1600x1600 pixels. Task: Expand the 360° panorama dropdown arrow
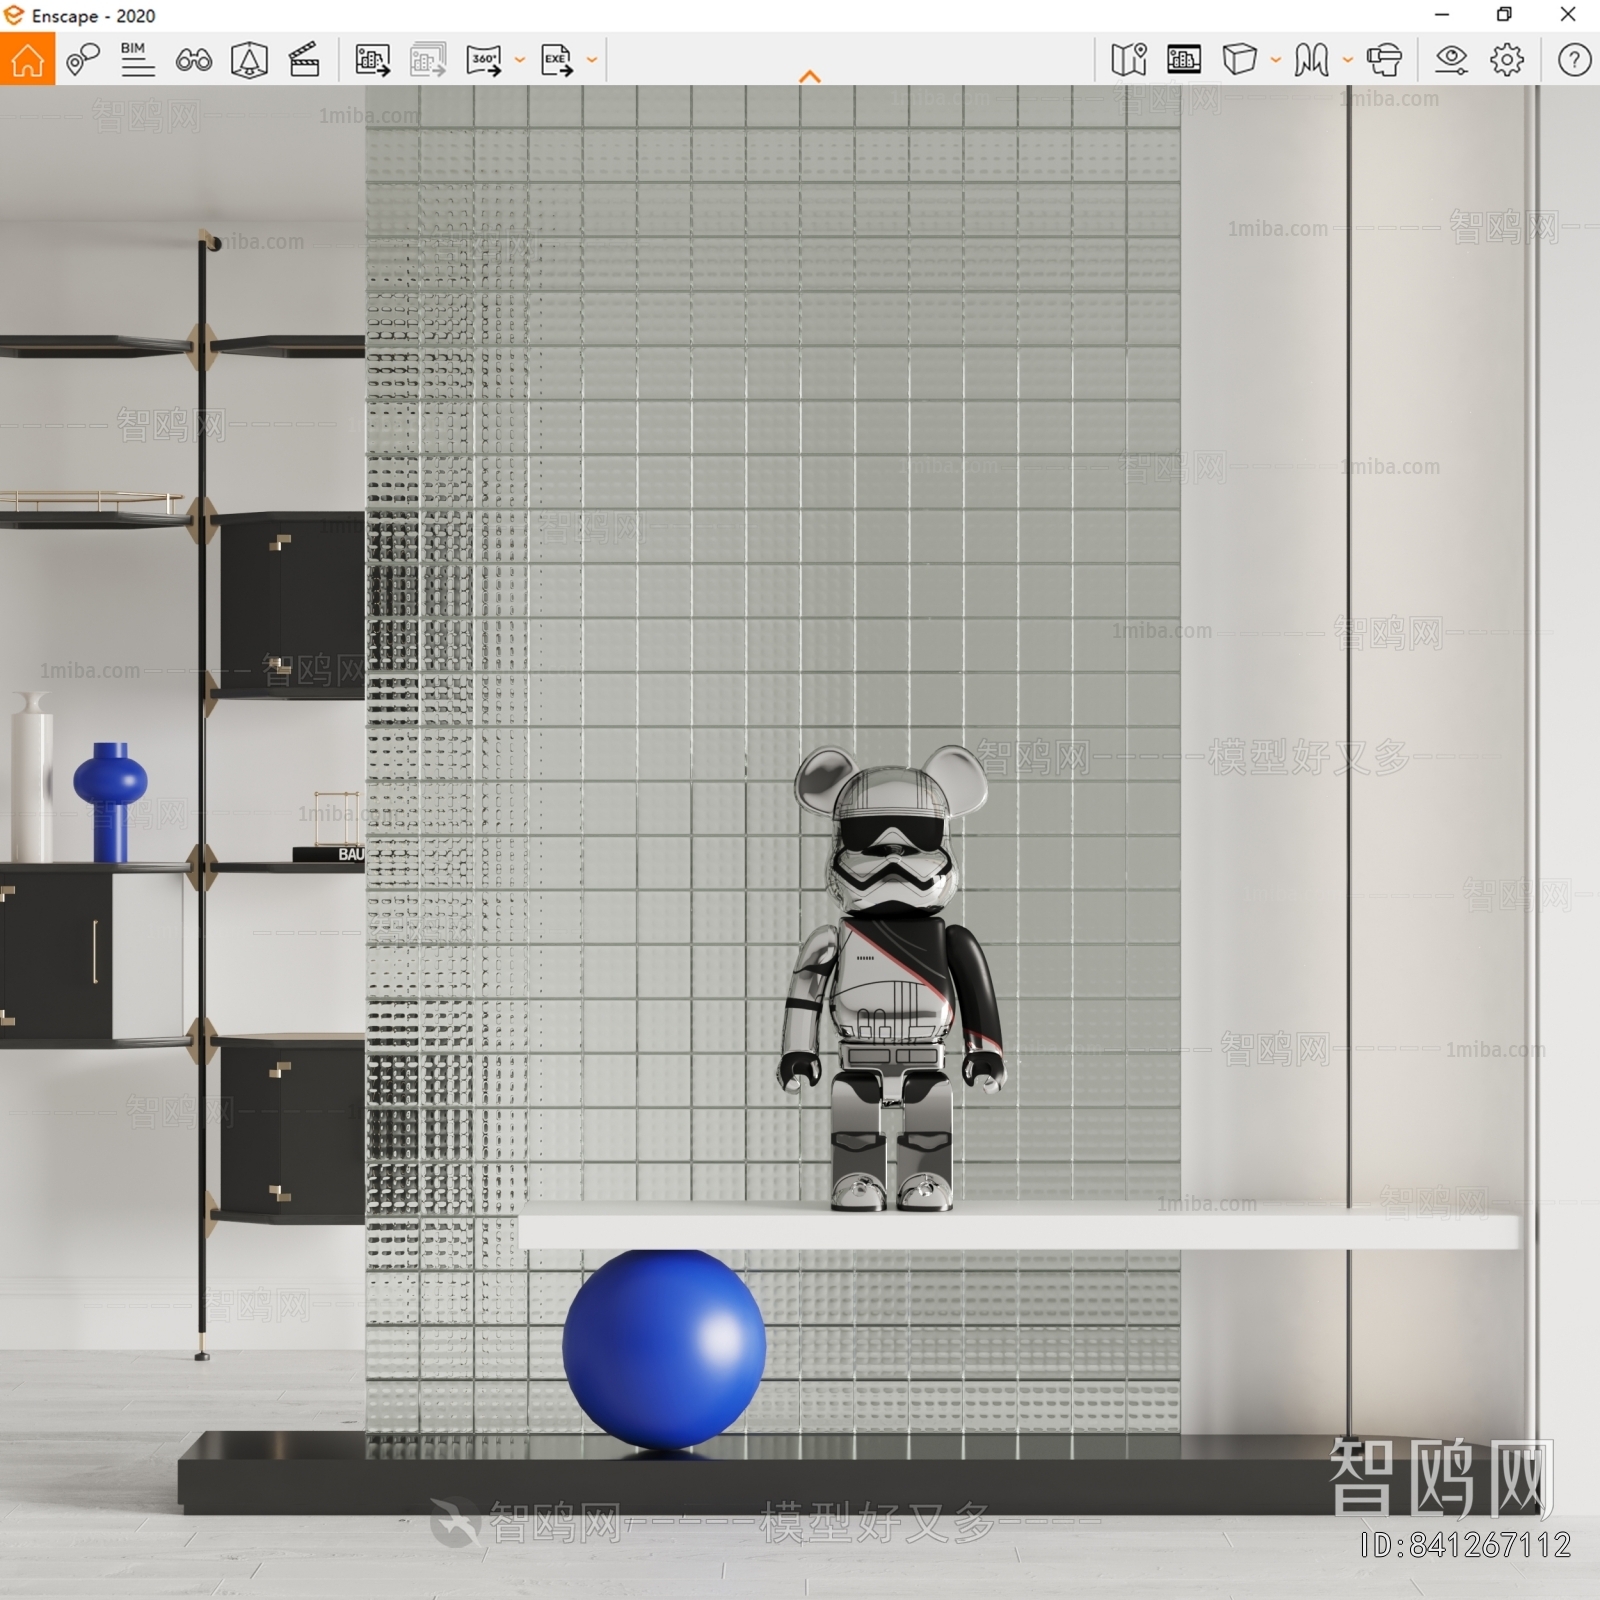point(520,60)
